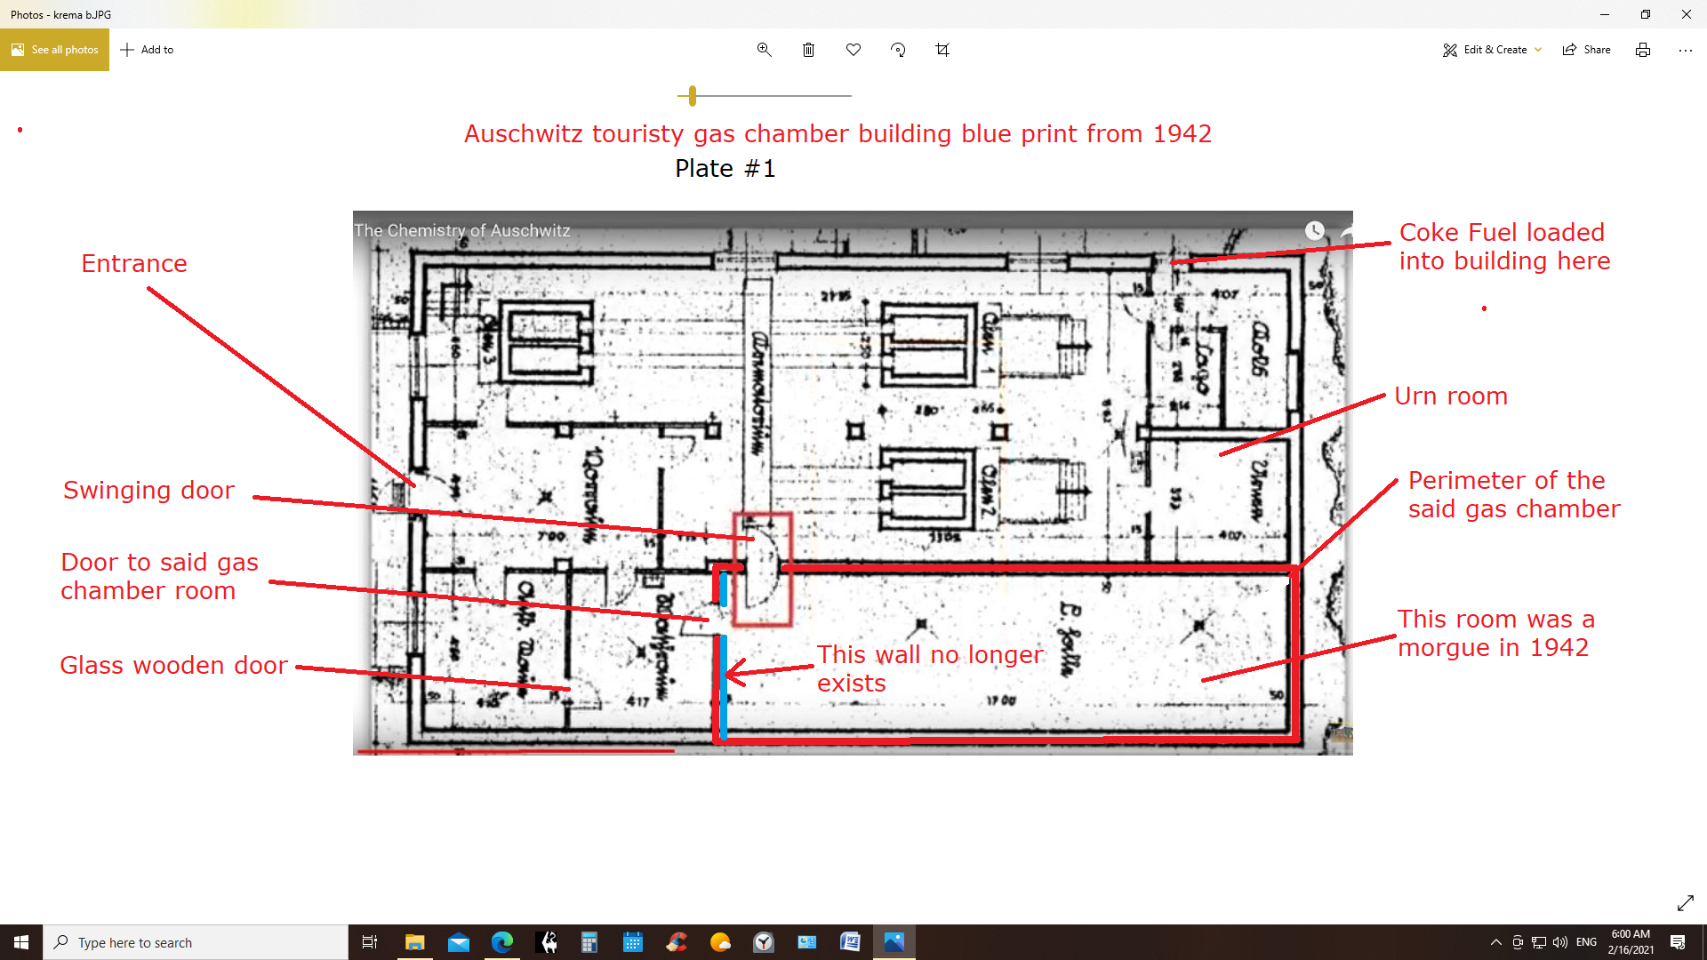Launch Microsoft Edge from the taskbar
This screenshot has height=960, width=1707.
pyautogui.click(x=502, y=942)
